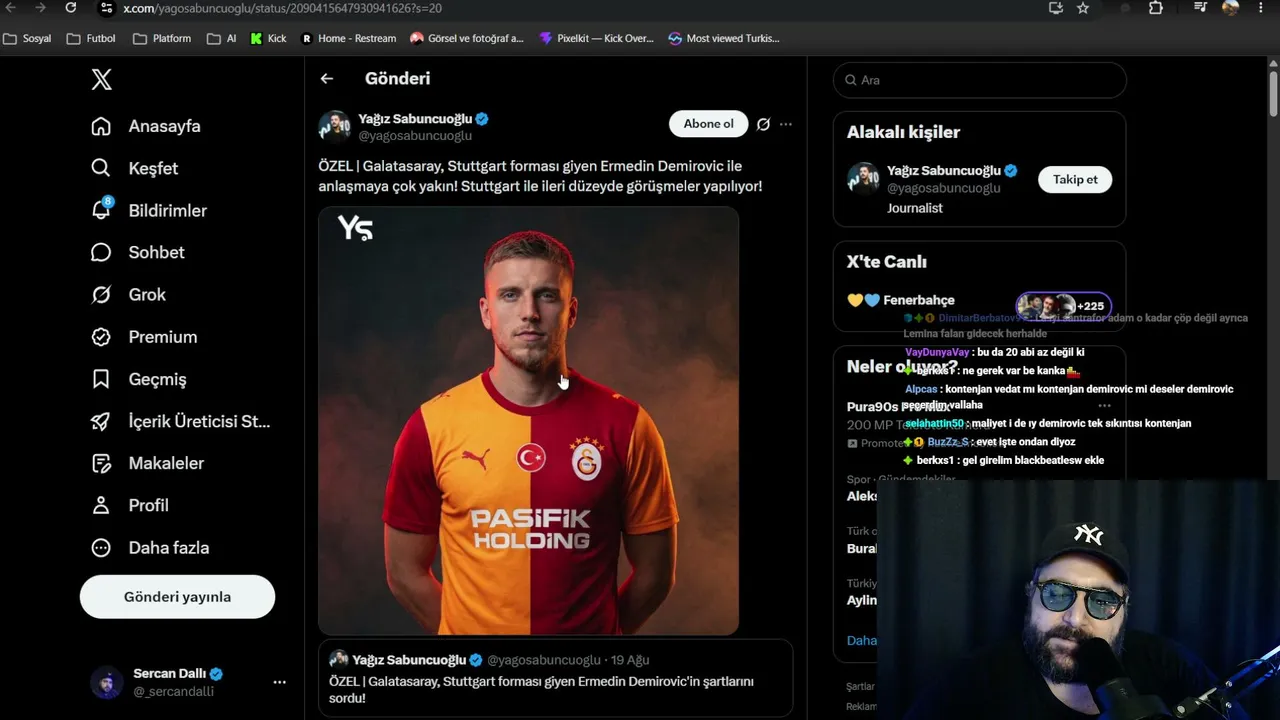1280x720 pixels.
Task: Click the back arrow beside Gönderi
Action: point(327,78)
